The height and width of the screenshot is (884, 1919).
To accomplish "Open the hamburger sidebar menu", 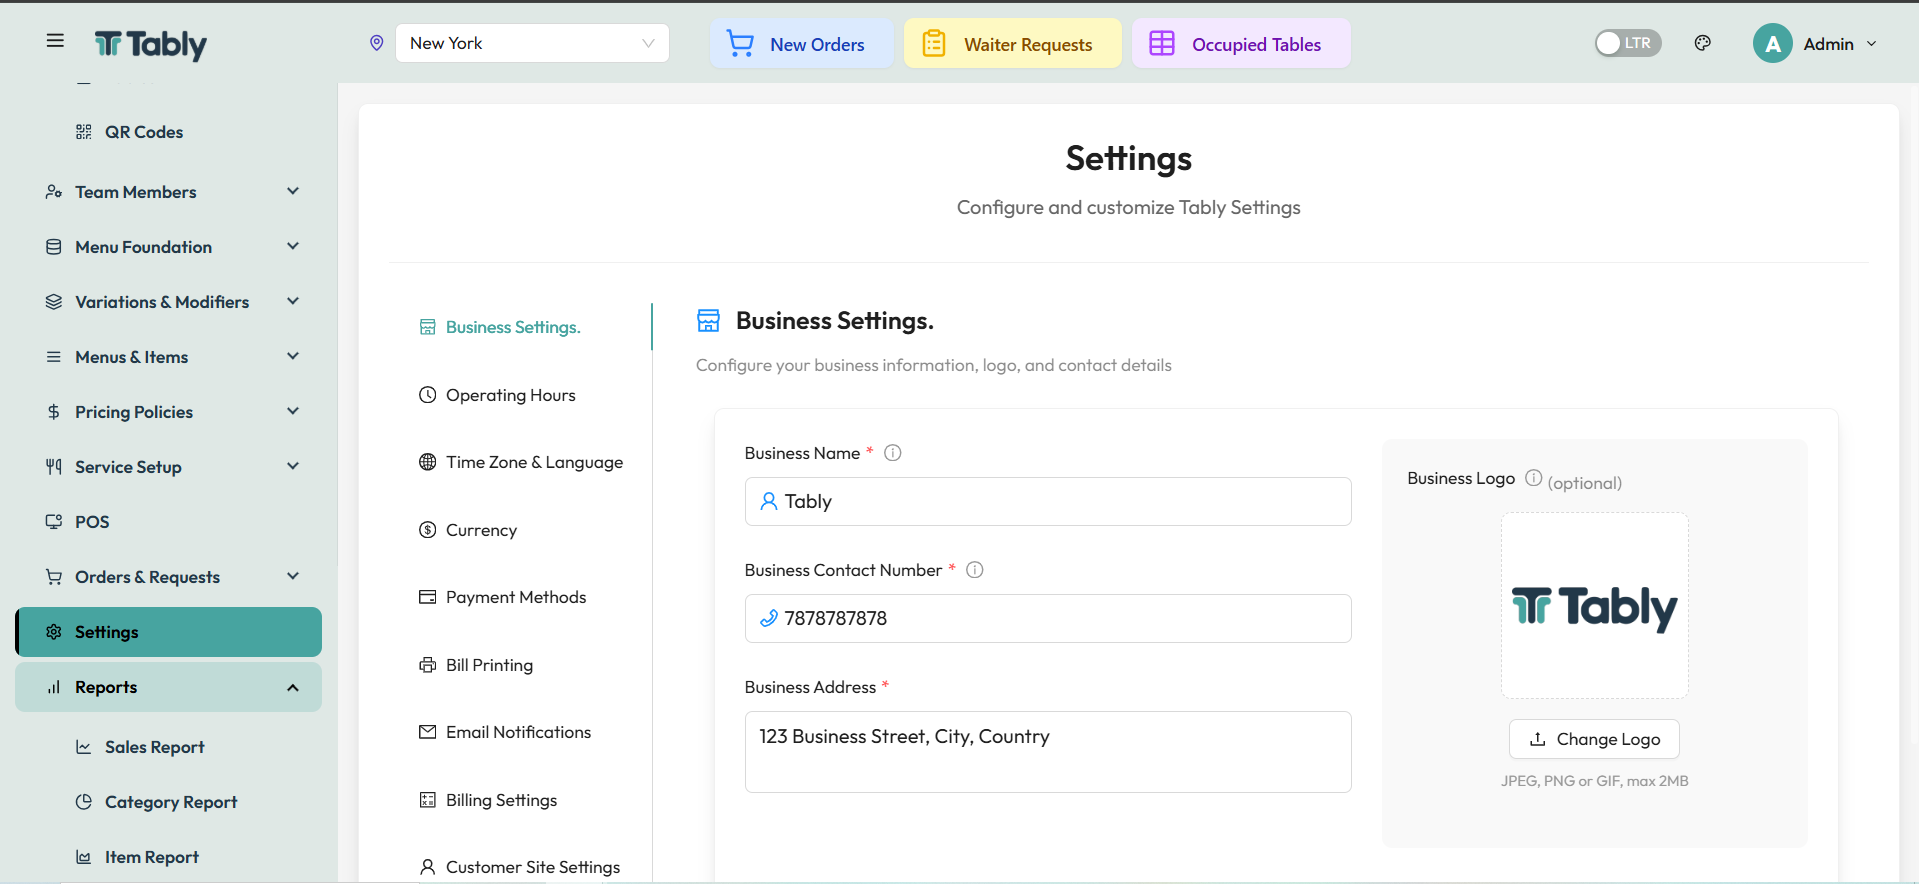I will (x=55, y=41).
